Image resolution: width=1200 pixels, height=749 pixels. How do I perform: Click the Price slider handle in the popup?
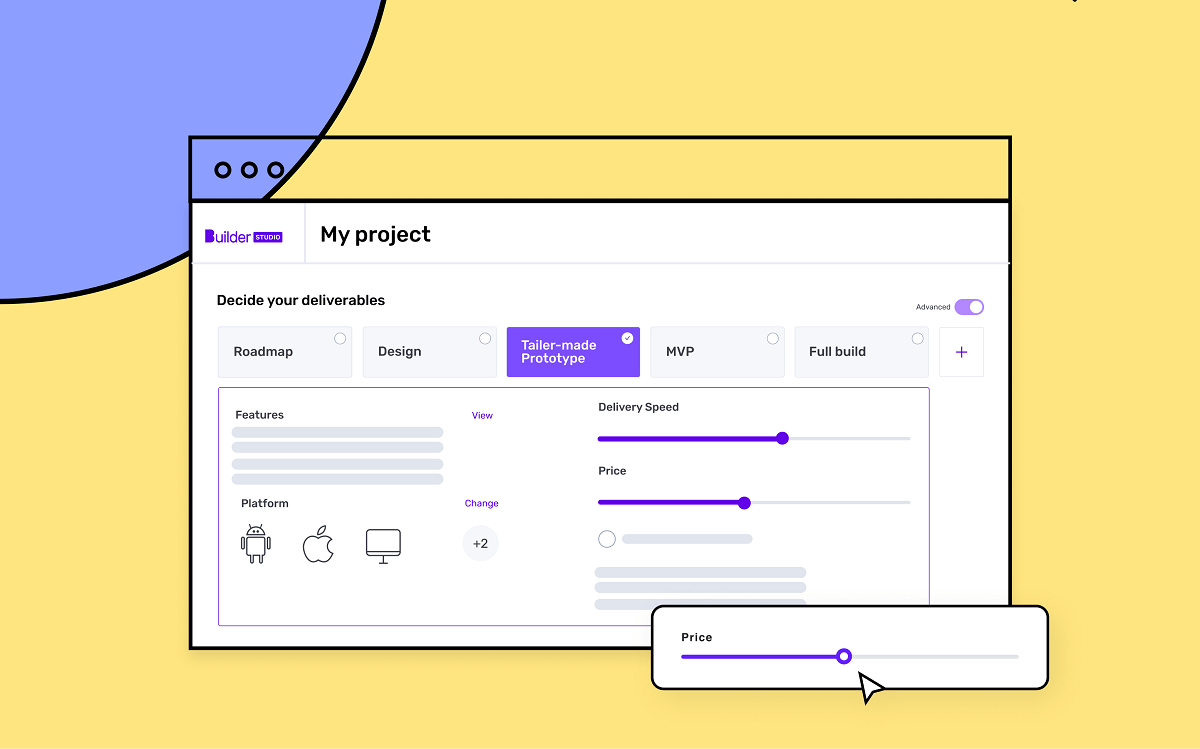(x=844, y=656)
